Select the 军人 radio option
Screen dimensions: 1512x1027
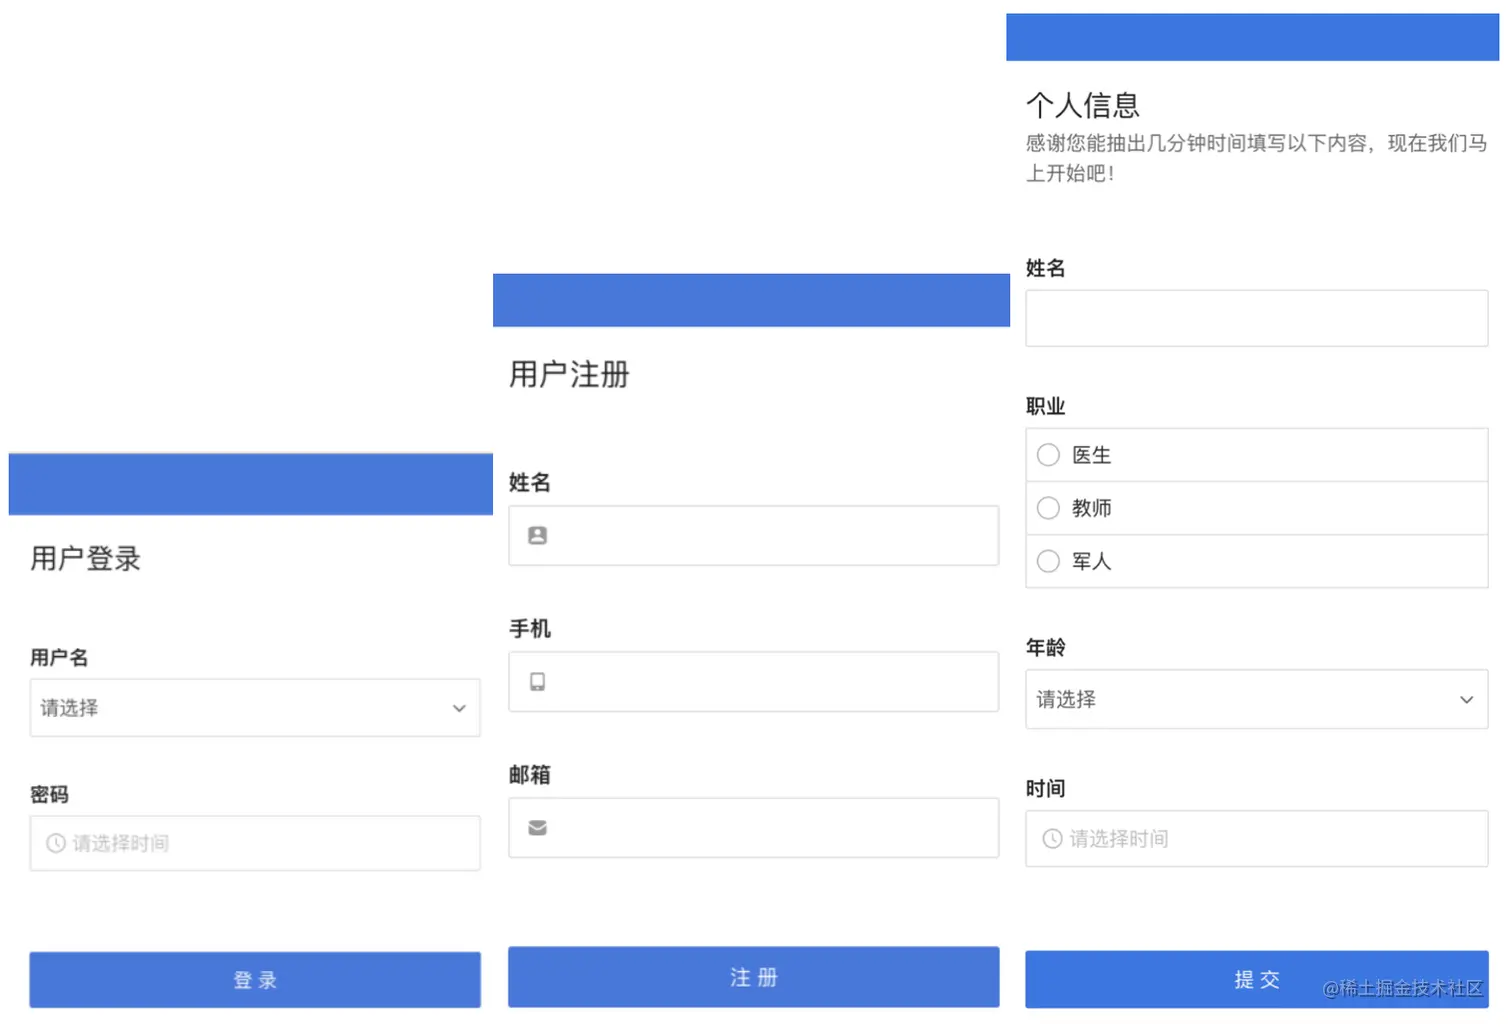point(1048,561)
